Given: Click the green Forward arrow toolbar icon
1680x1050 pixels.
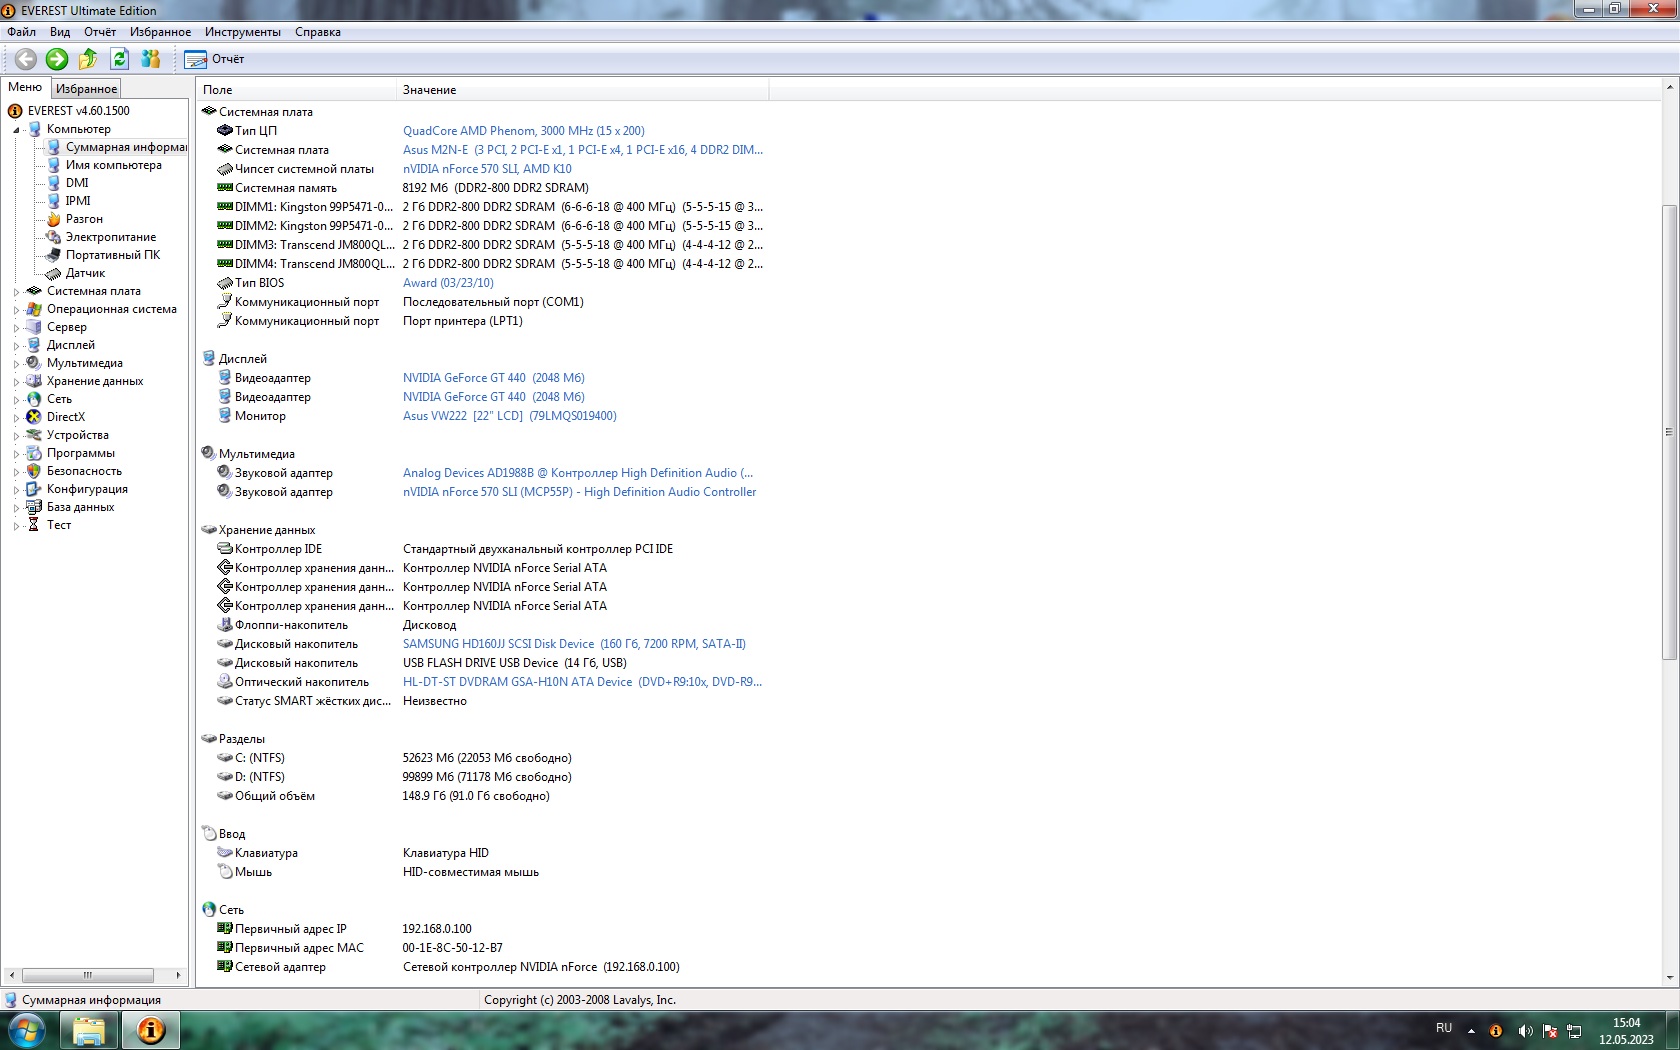Looking at the screenshot, I should (57, 59).
